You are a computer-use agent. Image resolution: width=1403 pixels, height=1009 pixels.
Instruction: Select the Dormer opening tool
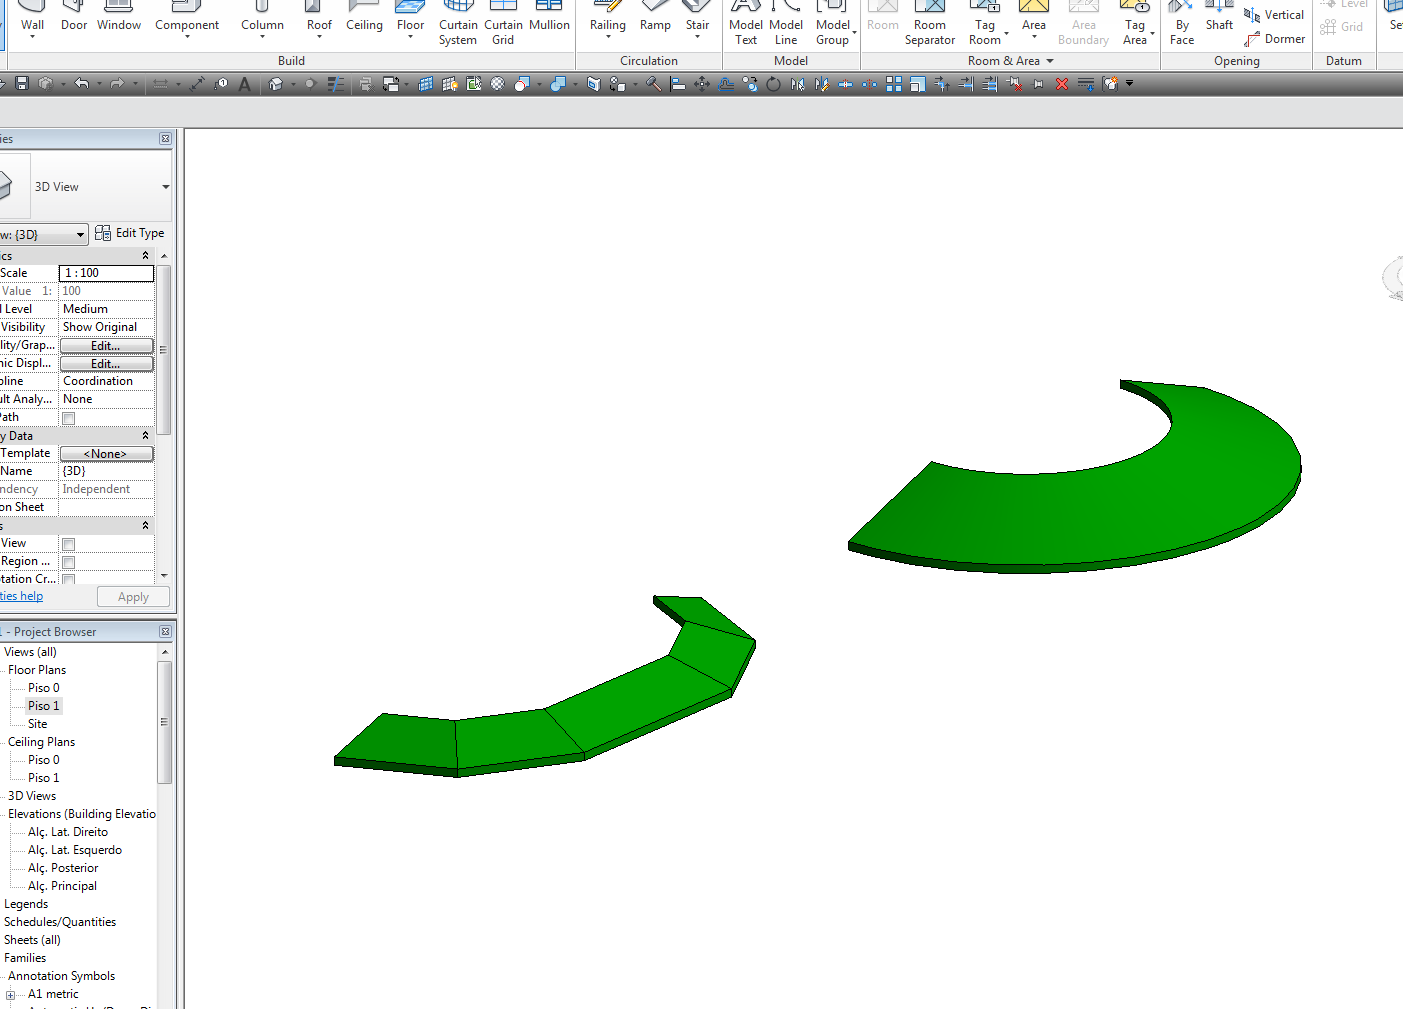click(x=1274, y=39)
